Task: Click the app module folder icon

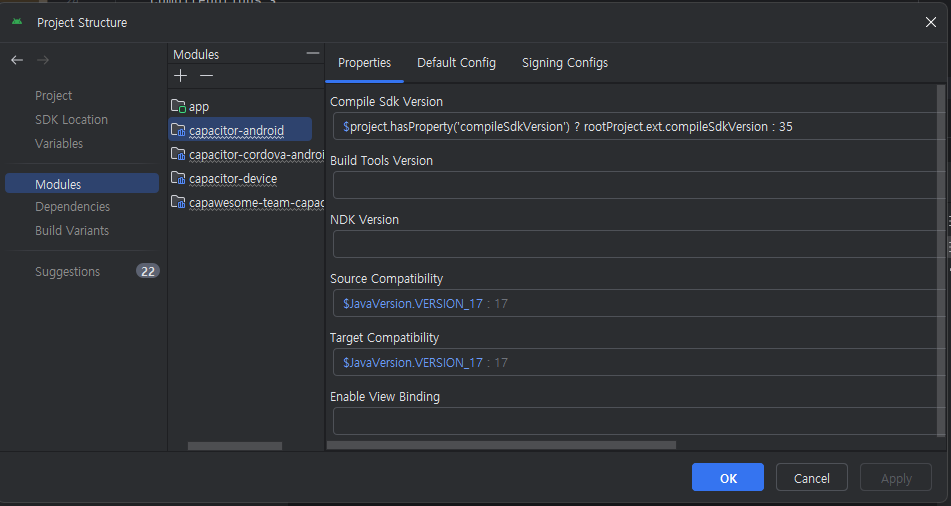Action: (x=178, y=106)
